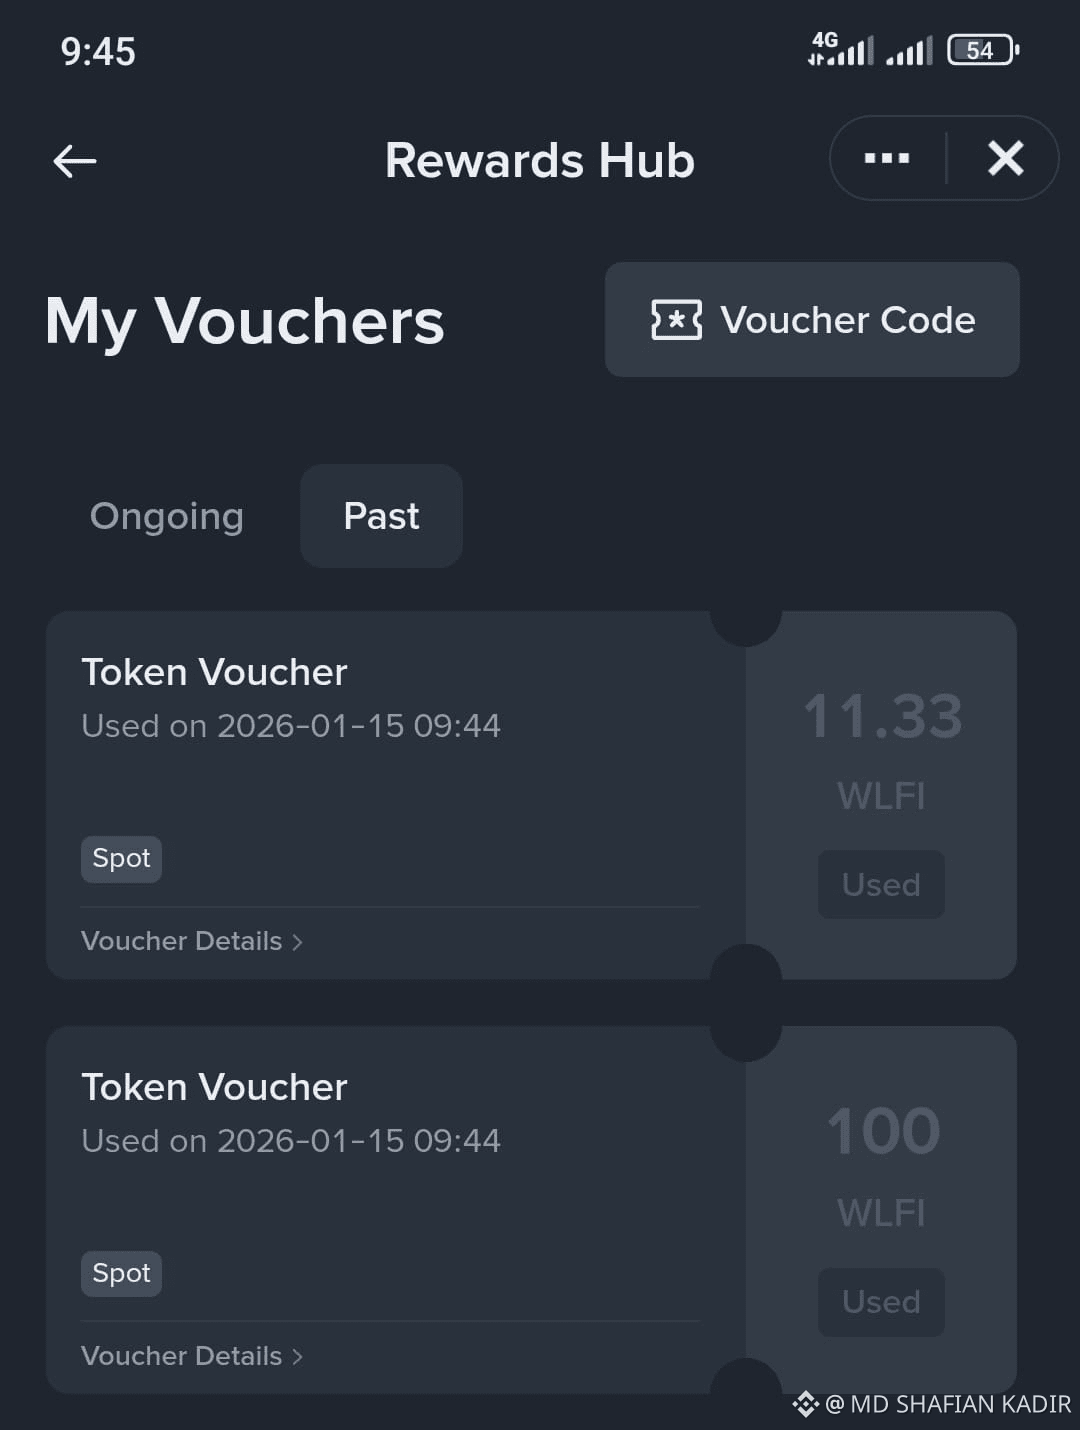Open the three-dot more options menu

point(887,158)
